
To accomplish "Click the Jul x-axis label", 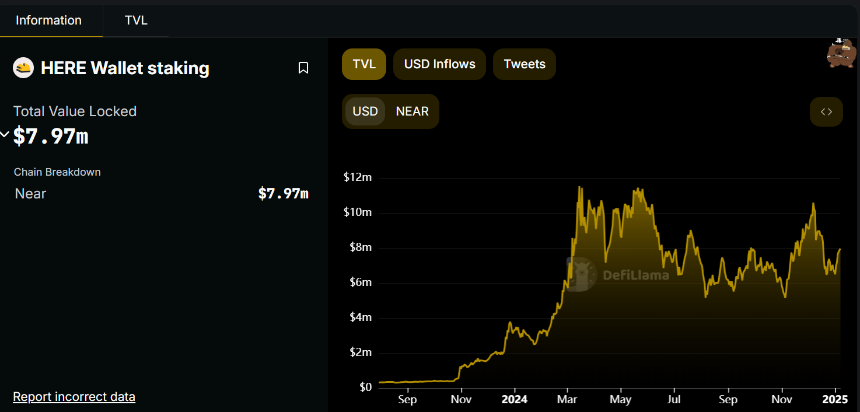I will point(674,399).
